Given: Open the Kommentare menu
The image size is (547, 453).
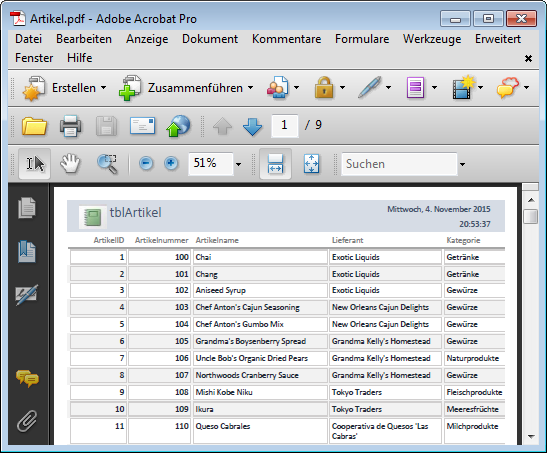Looking at the screenshot, I should [x=287, y=39].
